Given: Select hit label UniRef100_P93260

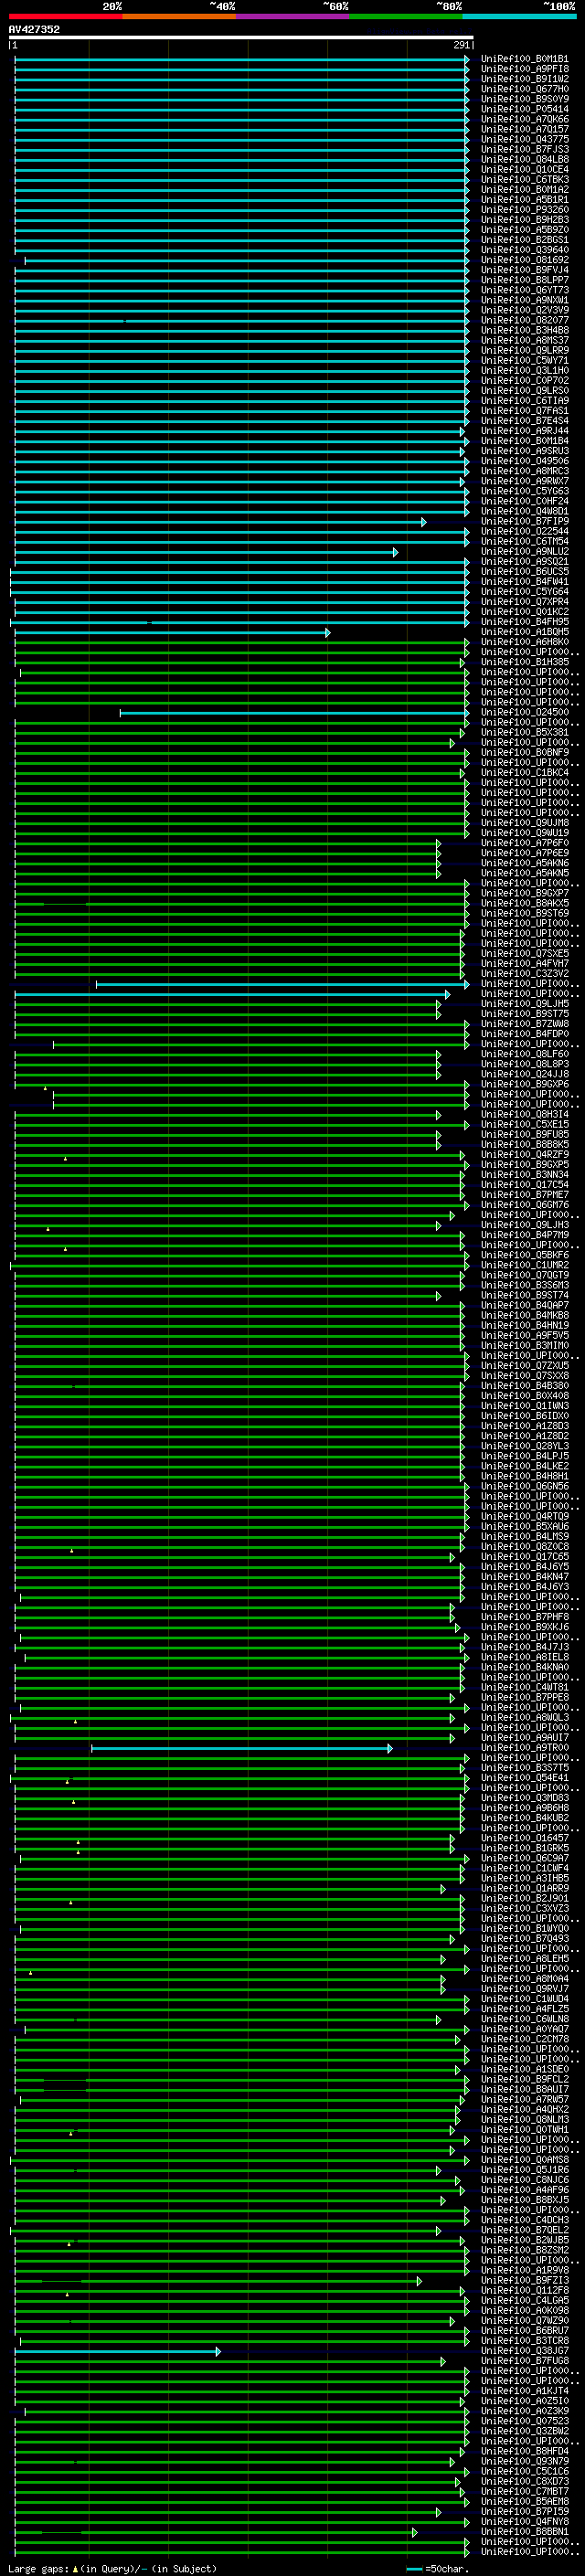Looking at the screenshot, I should 525,210.
